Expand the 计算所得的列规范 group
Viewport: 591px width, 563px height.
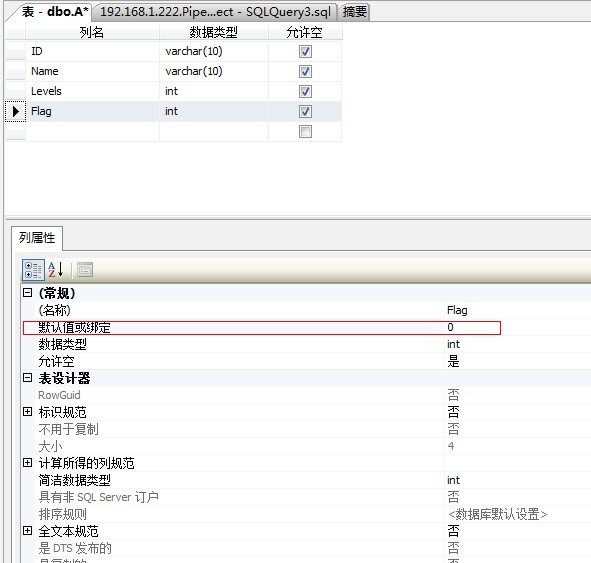(28, 463)
